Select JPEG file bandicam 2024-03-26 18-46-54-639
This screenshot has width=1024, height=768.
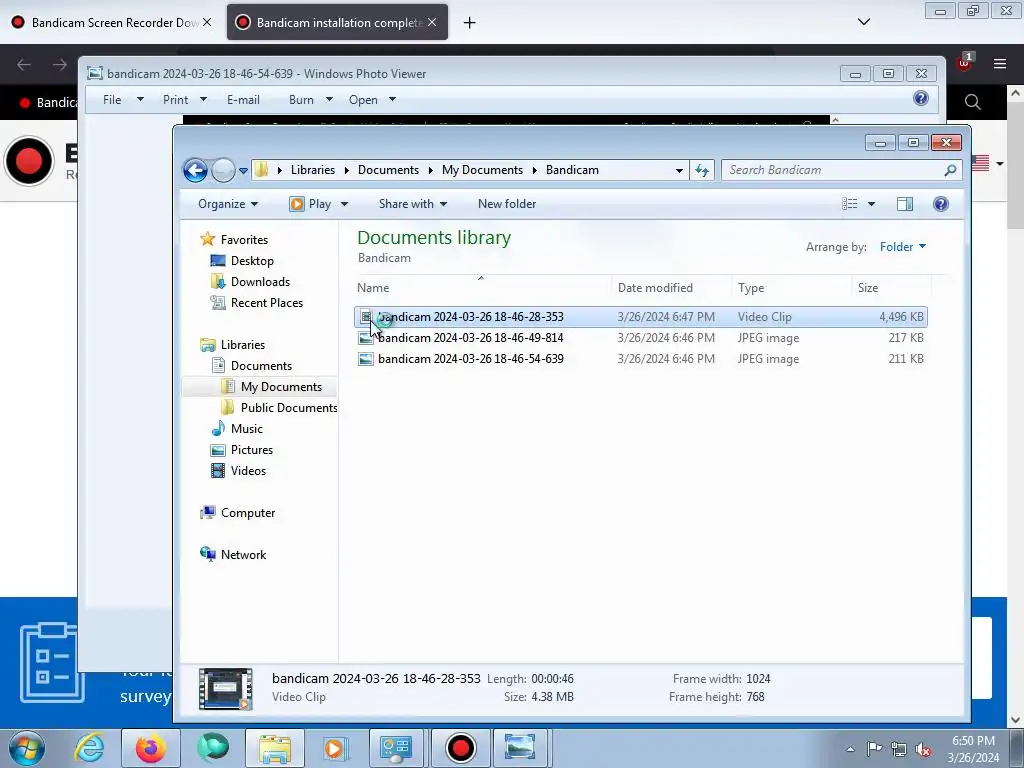click(x=641, y=359)
